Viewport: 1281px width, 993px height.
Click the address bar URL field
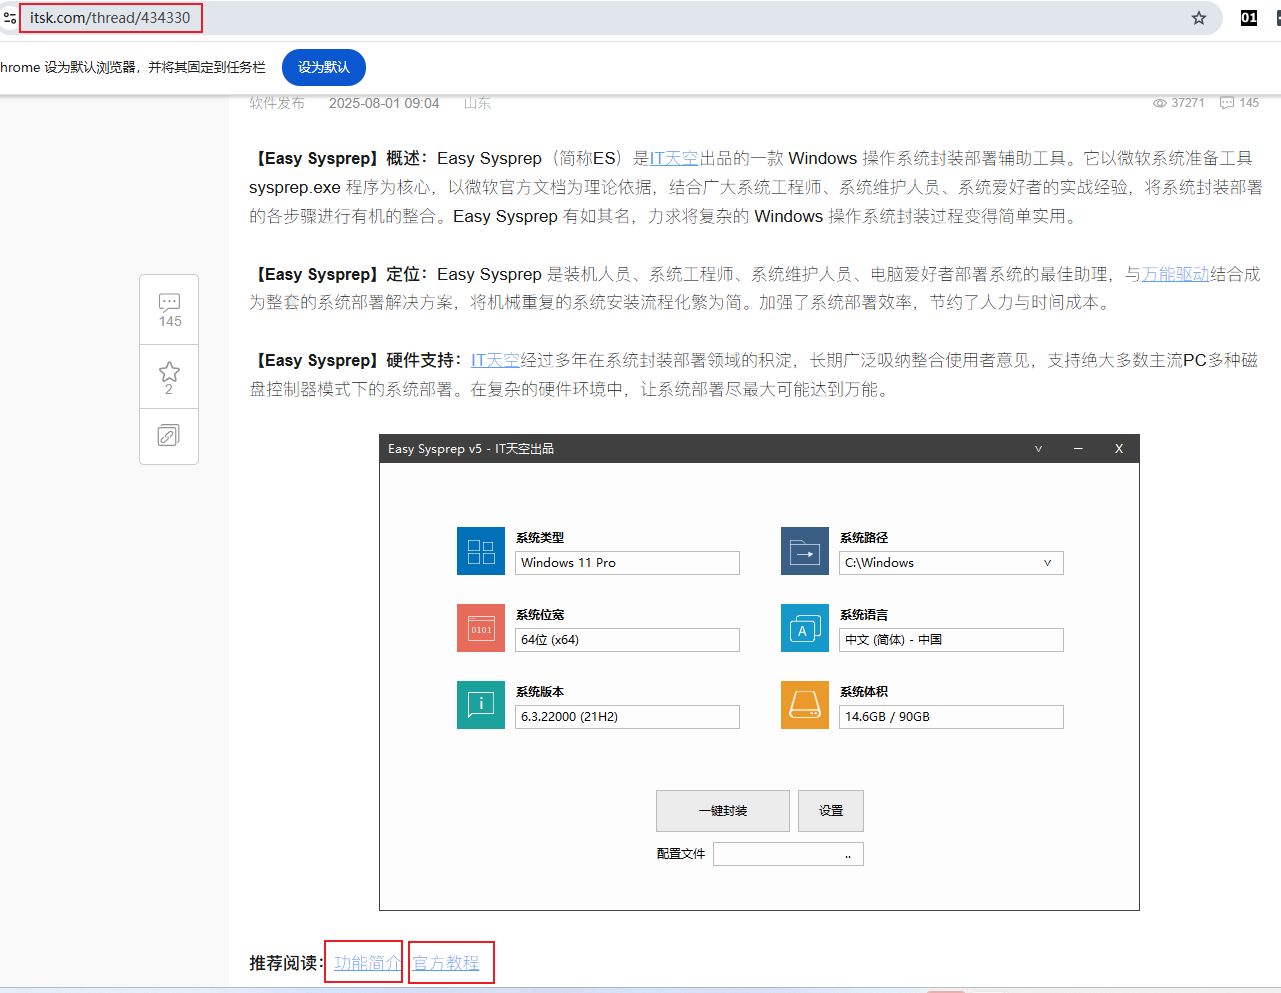tap(110, 18)
